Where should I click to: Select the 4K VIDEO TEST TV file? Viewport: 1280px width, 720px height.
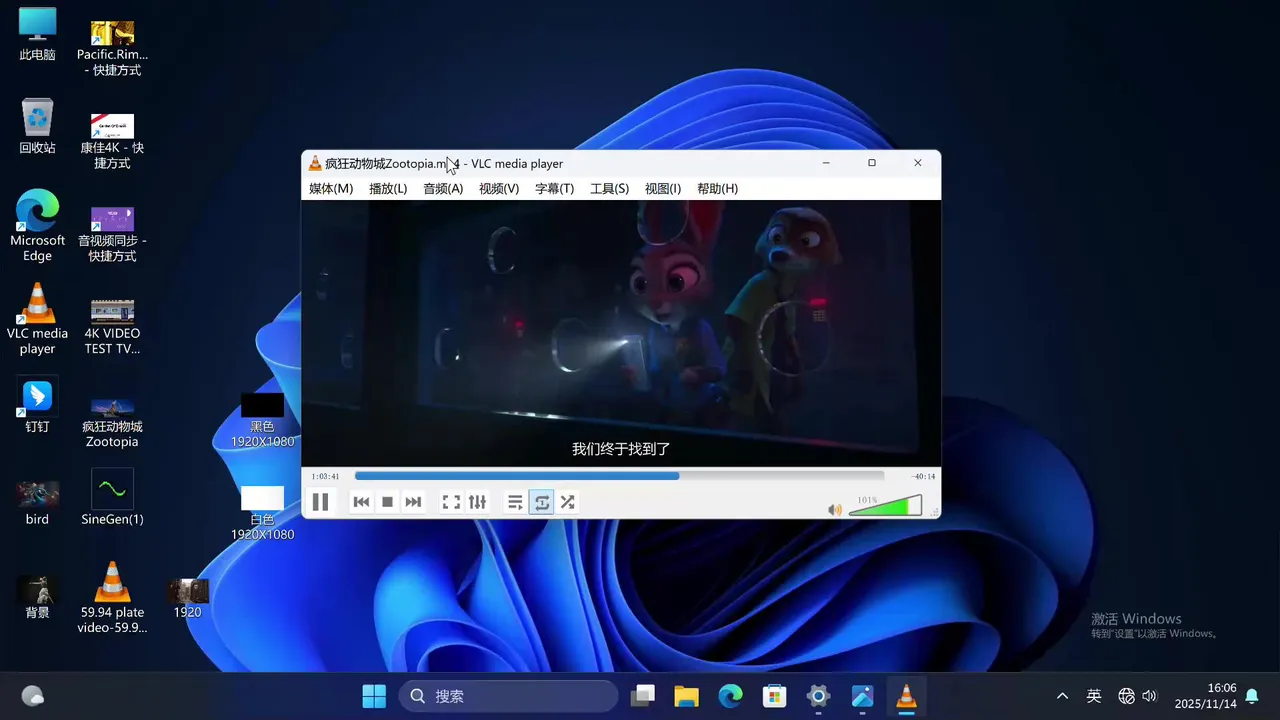tap(112, 326)
